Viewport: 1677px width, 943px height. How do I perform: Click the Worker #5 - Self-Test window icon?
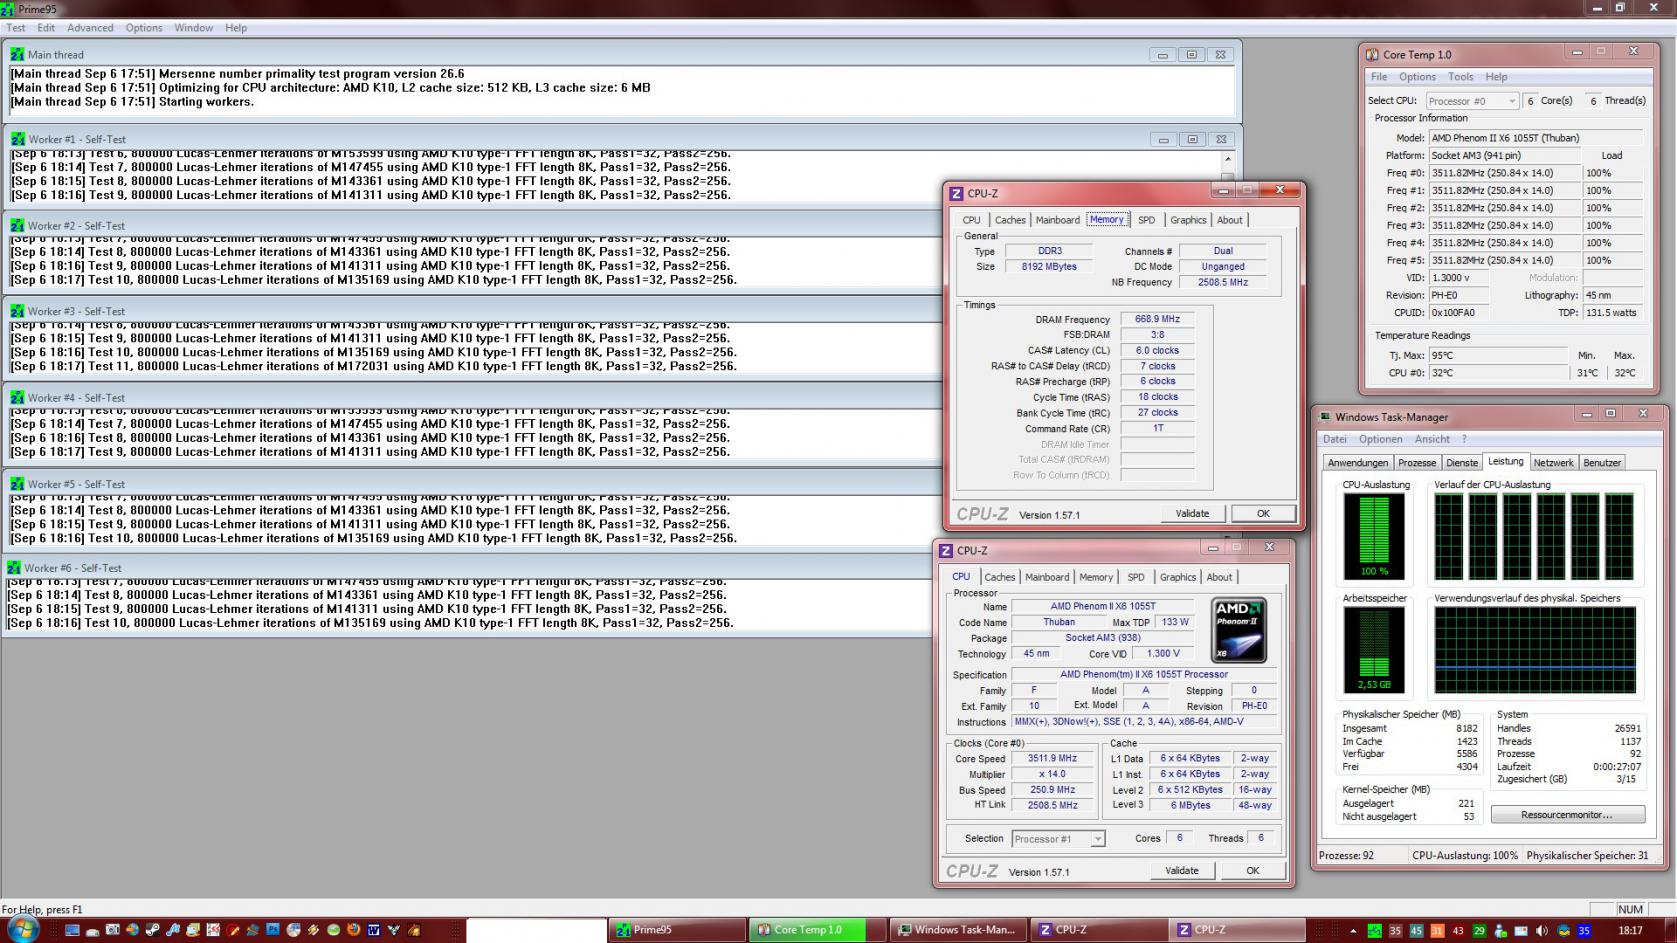click(x=17, y=484)
